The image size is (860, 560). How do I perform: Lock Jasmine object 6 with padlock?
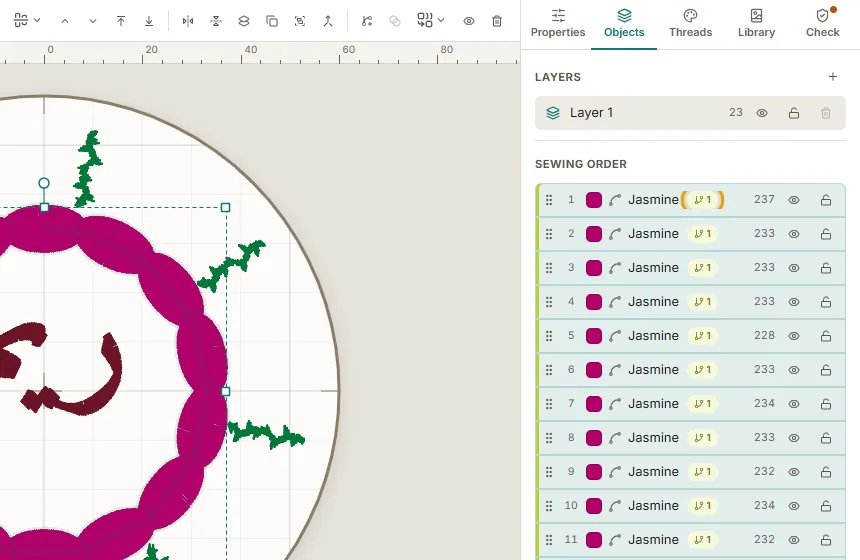825,370
